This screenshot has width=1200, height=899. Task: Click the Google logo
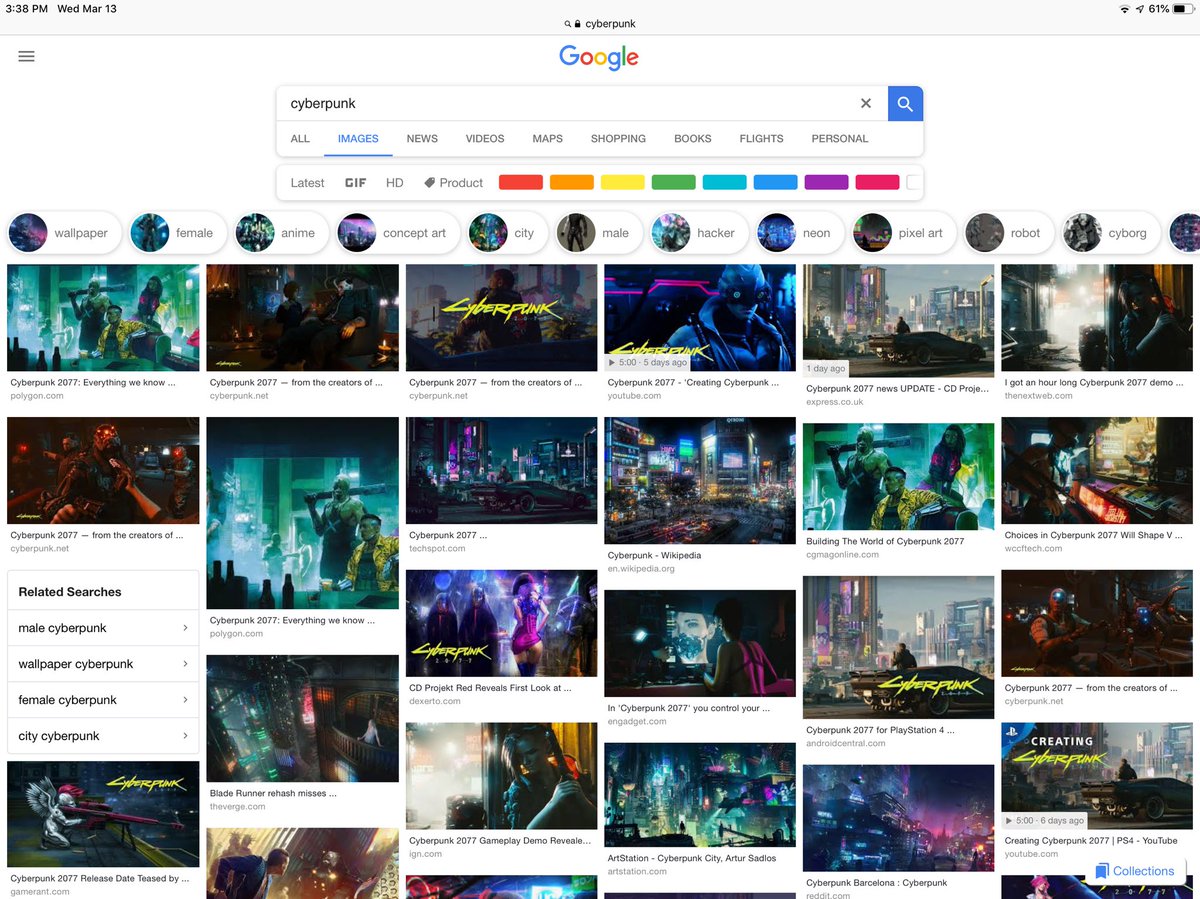coord(599,57)
